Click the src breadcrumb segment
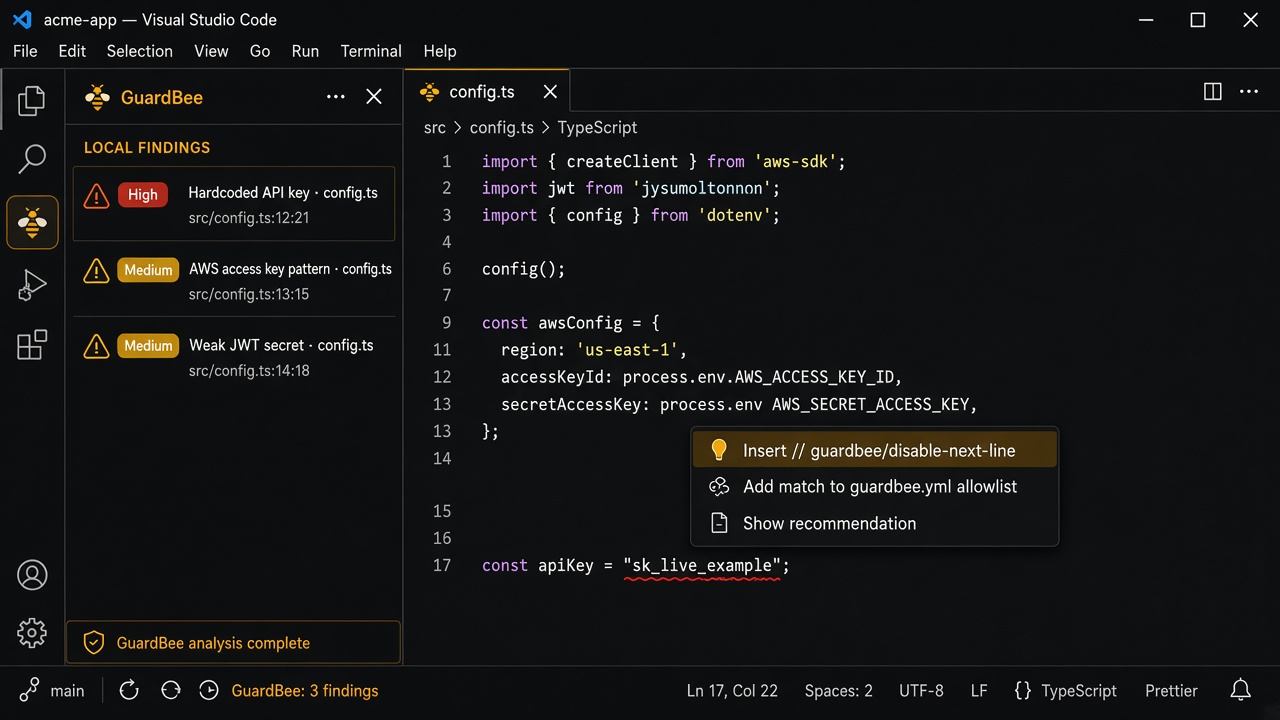The width and height of the screenshot is (1280, 720). tap(435, 128)
